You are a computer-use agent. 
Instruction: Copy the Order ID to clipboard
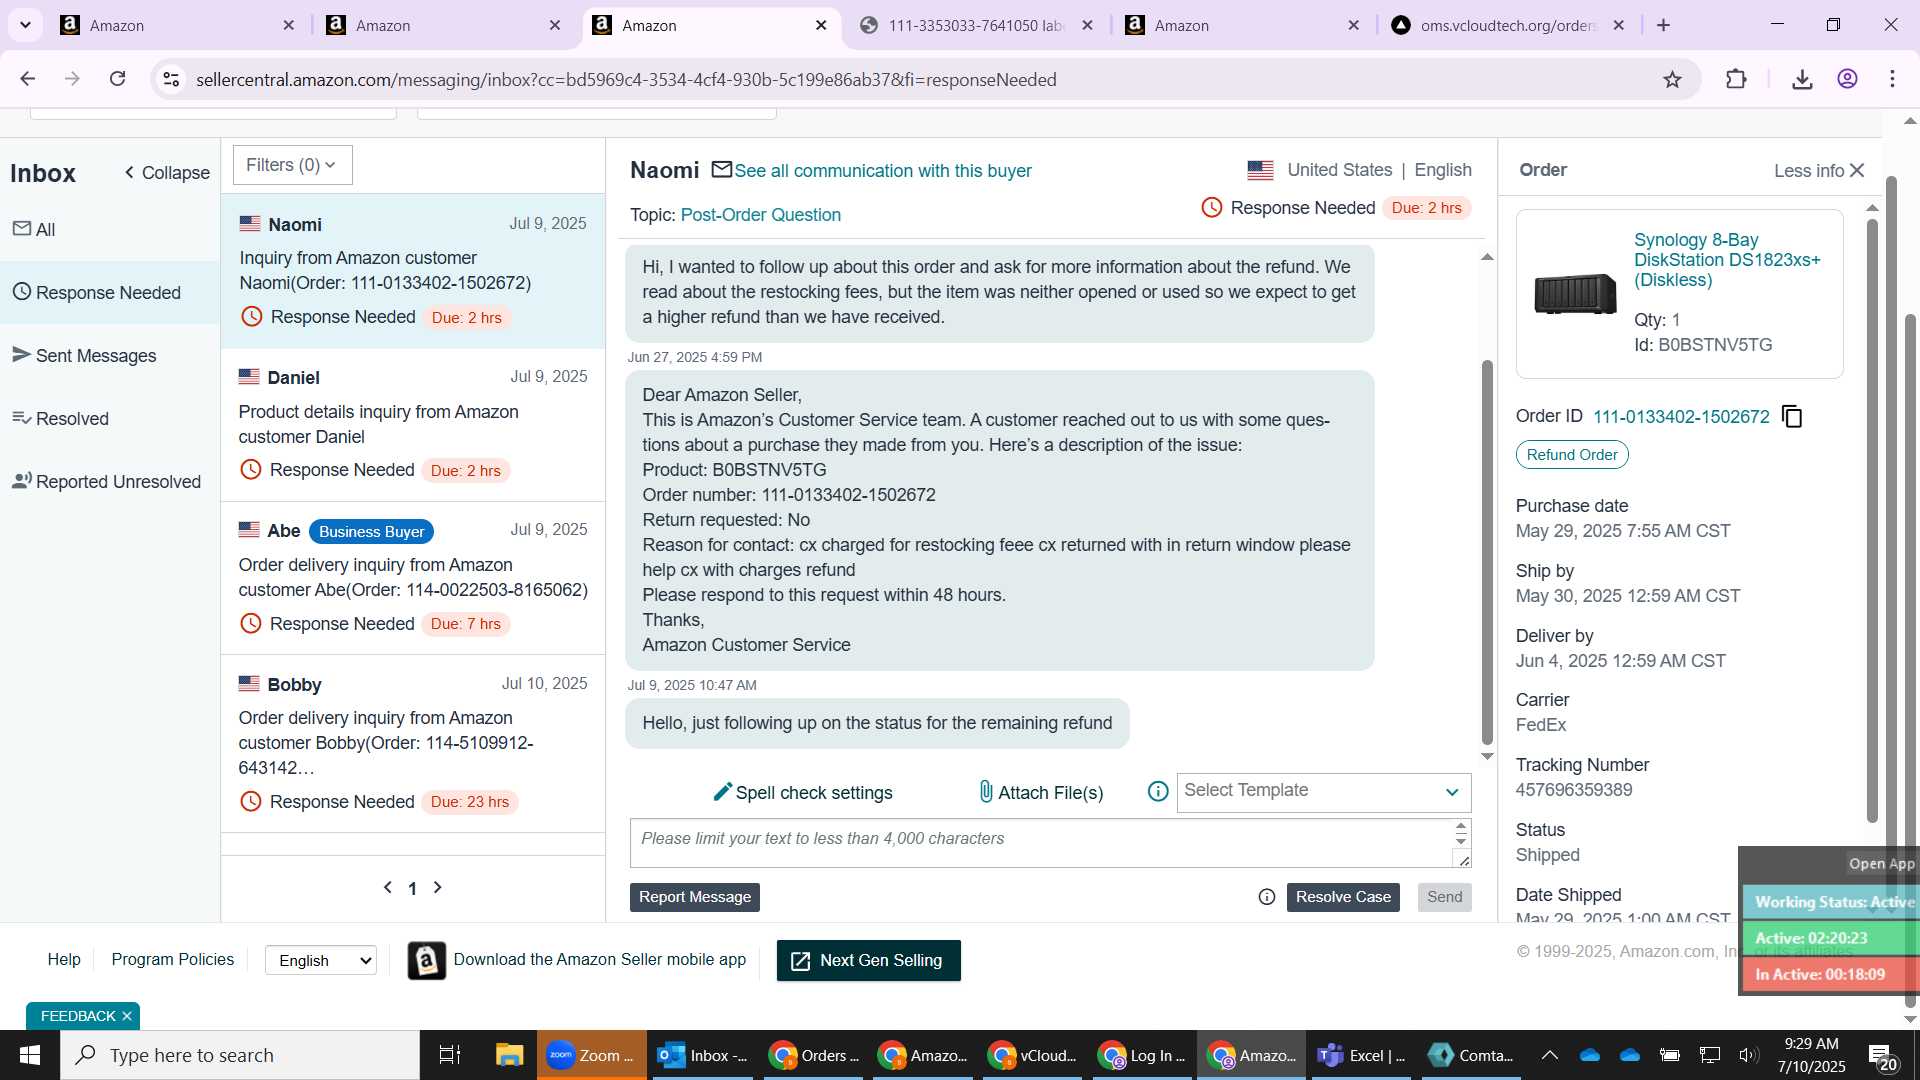(x=1792, y=417)
